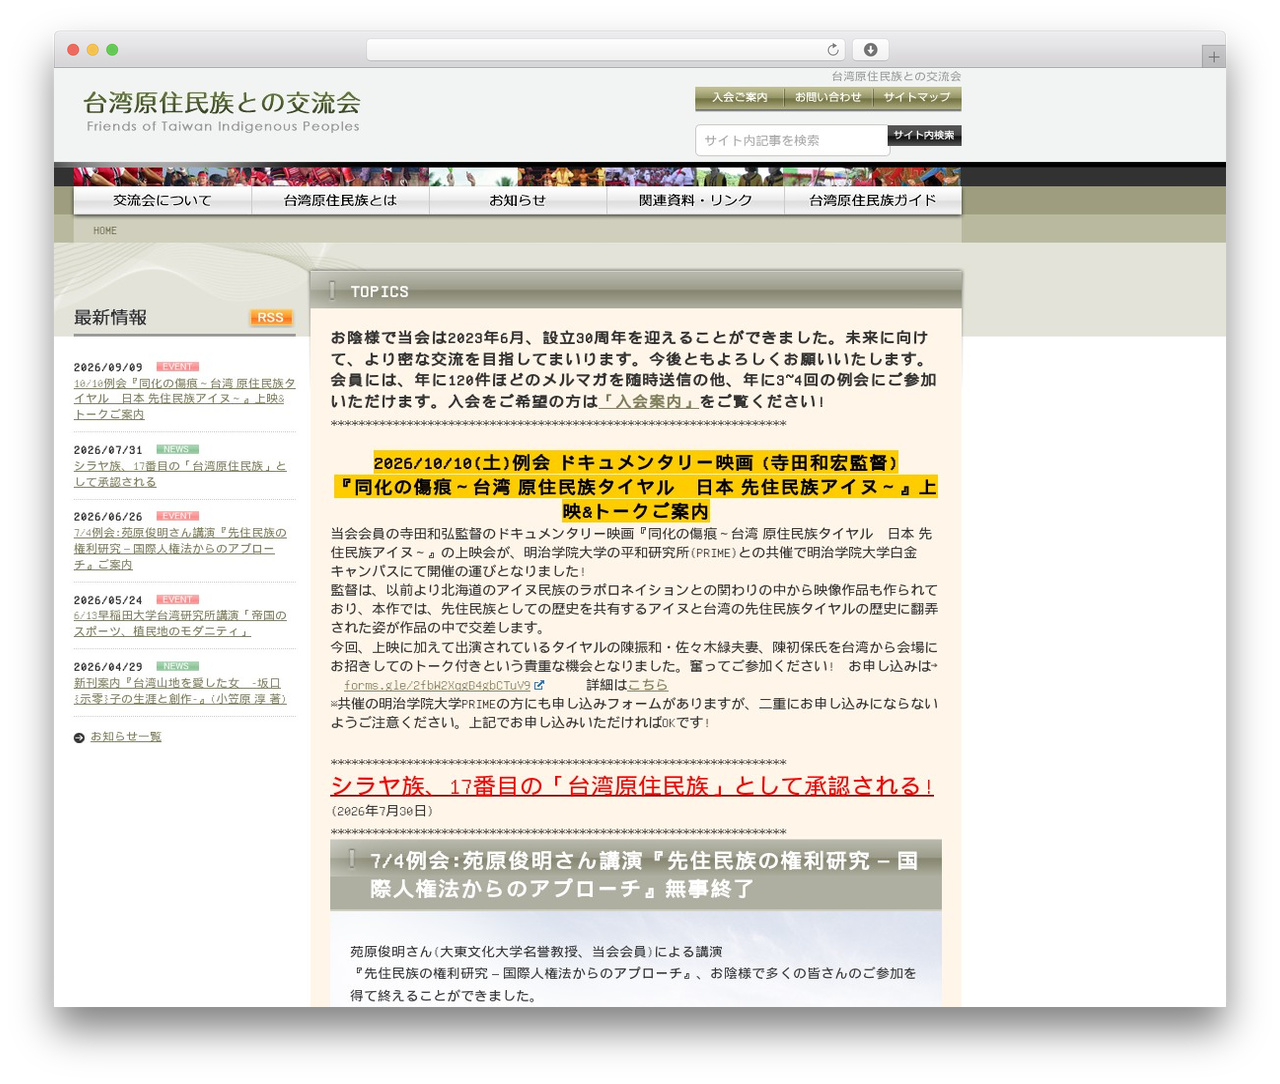Open the シラヤ族、17番目 sidebar news link
The width and height of the screenshot is (1280, 1084).
tap(180, 474)
